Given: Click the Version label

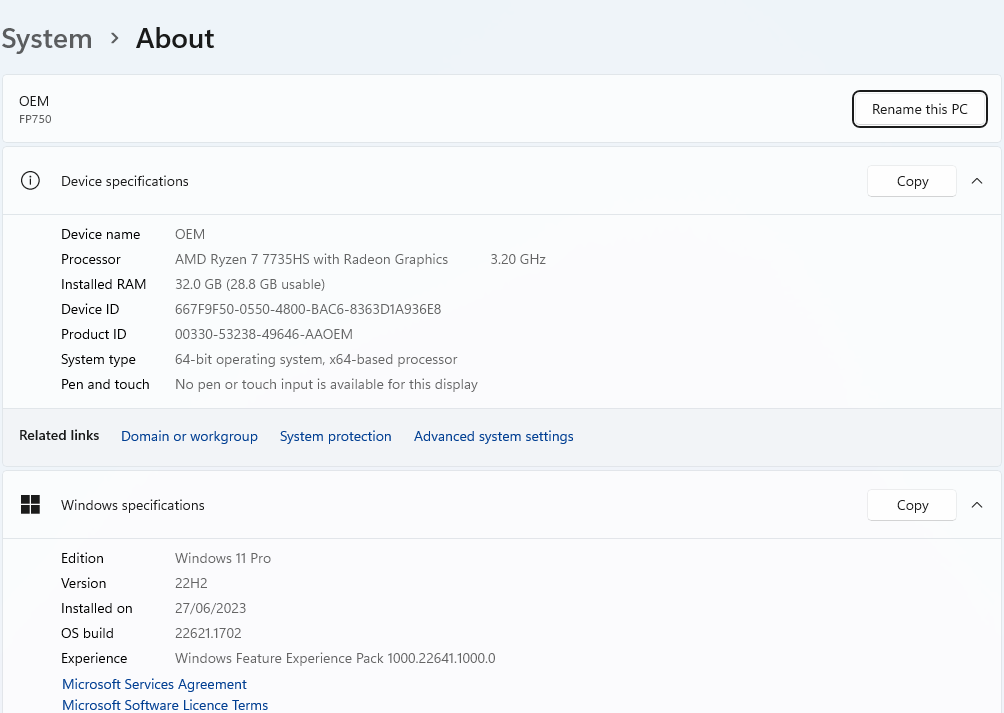Looking at the screenshot, I should coord(83,583).
